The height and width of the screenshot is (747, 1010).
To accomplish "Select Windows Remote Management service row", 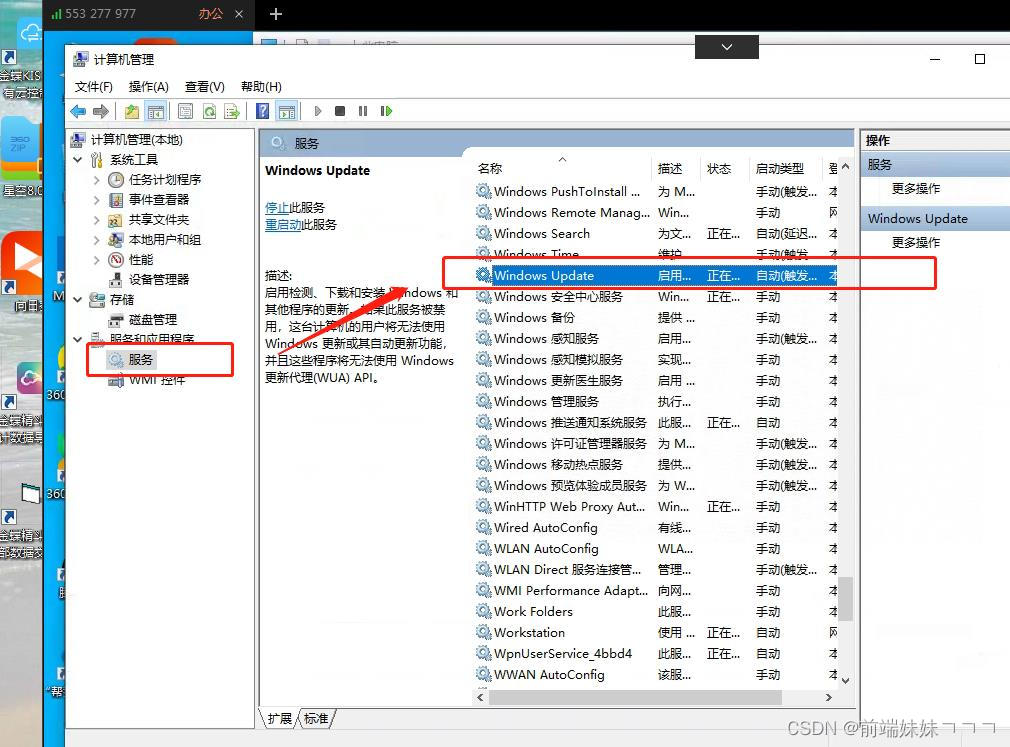I will [656, 213].
